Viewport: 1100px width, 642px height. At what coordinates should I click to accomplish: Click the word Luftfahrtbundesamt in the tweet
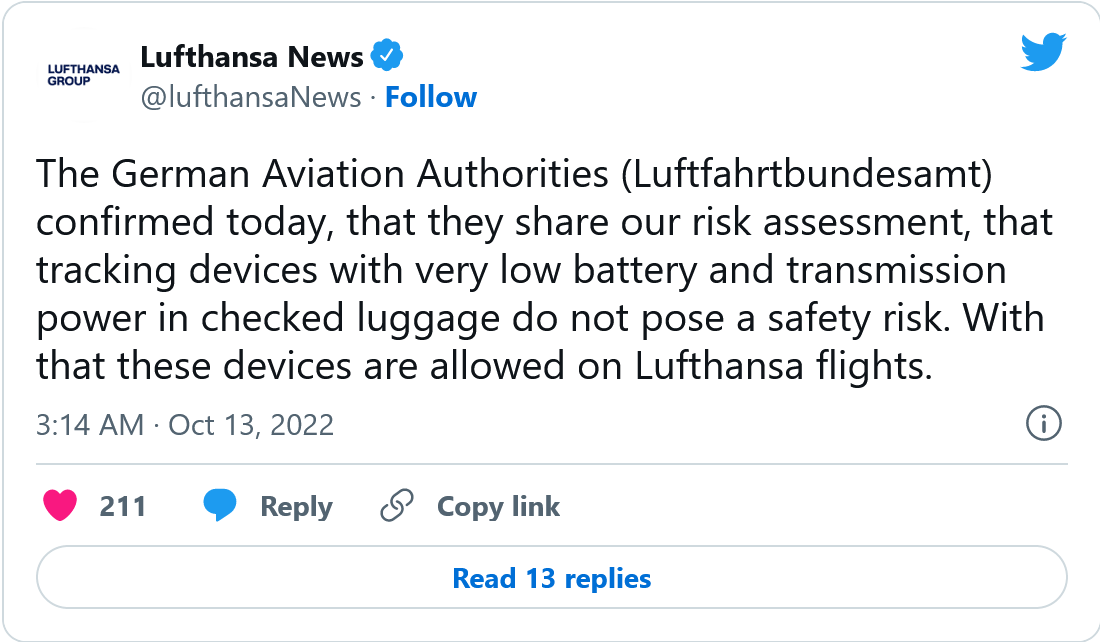click(x=809, y=174)
